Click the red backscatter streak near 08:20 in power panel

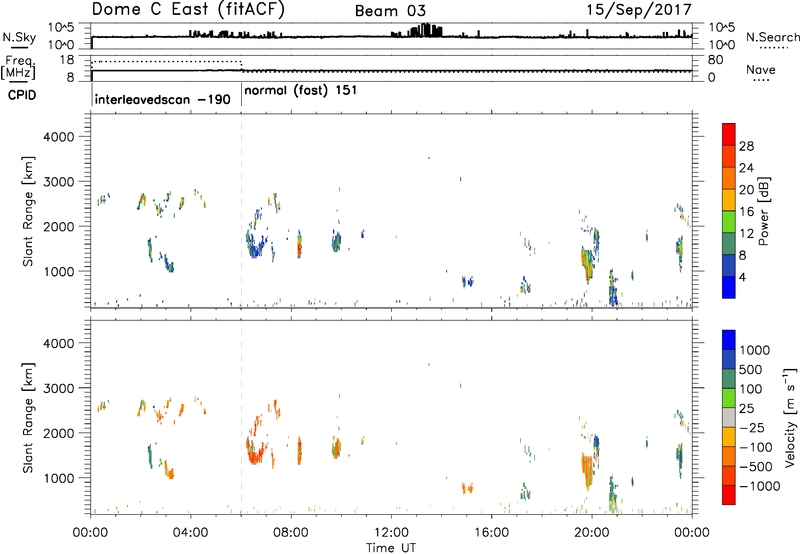click(x=299, y=245)
